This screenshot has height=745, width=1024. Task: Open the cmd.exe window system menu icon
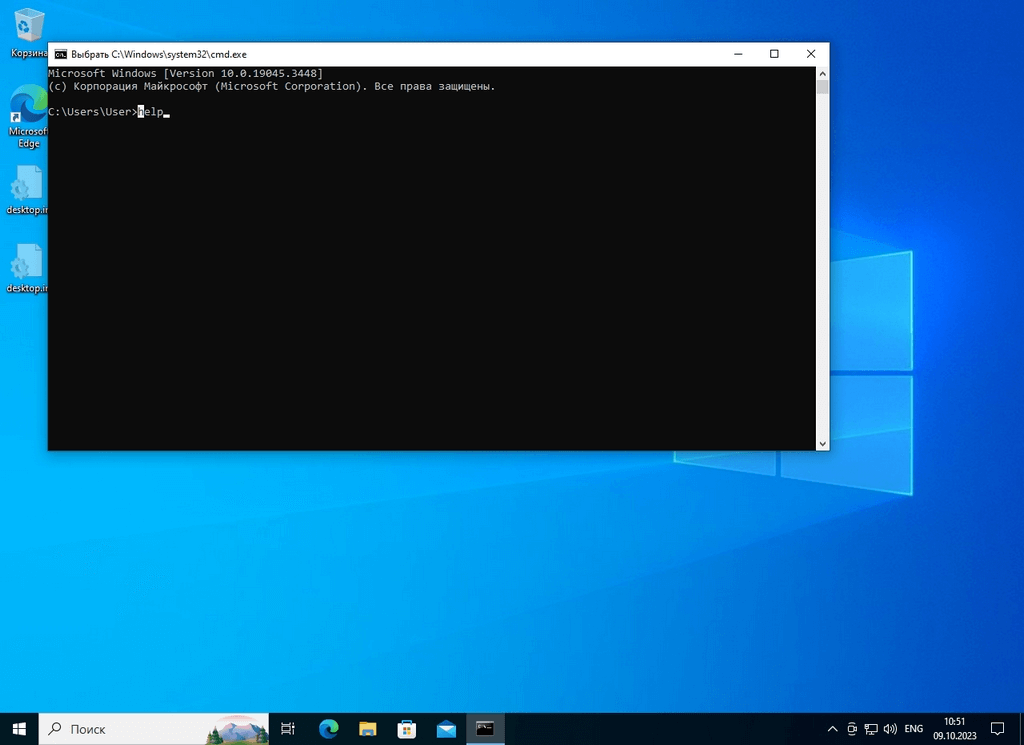pyautogui.click(x=61, y=54)
